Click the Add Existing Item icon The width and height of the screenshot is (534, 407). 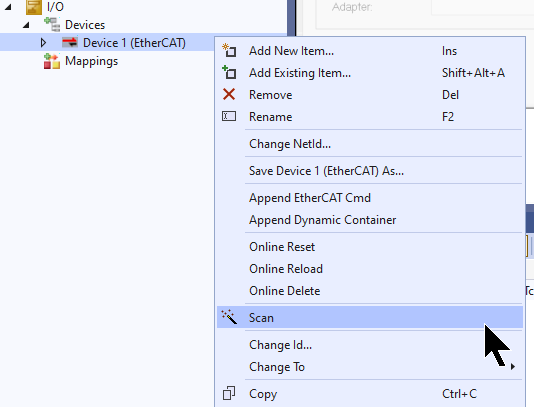coord(229,72)
